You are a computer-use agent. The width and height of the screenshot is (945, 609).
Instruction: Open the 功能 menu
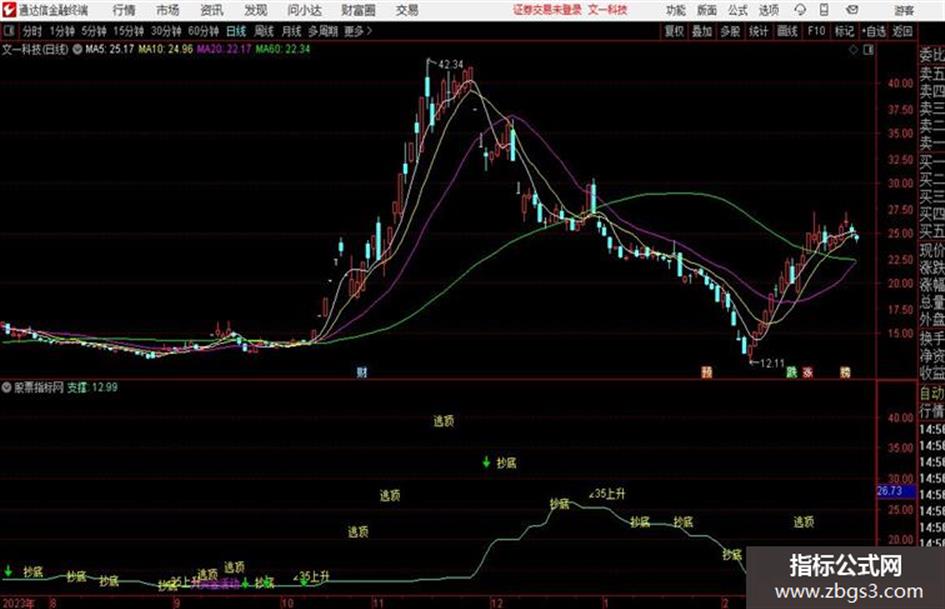(676, 10)
